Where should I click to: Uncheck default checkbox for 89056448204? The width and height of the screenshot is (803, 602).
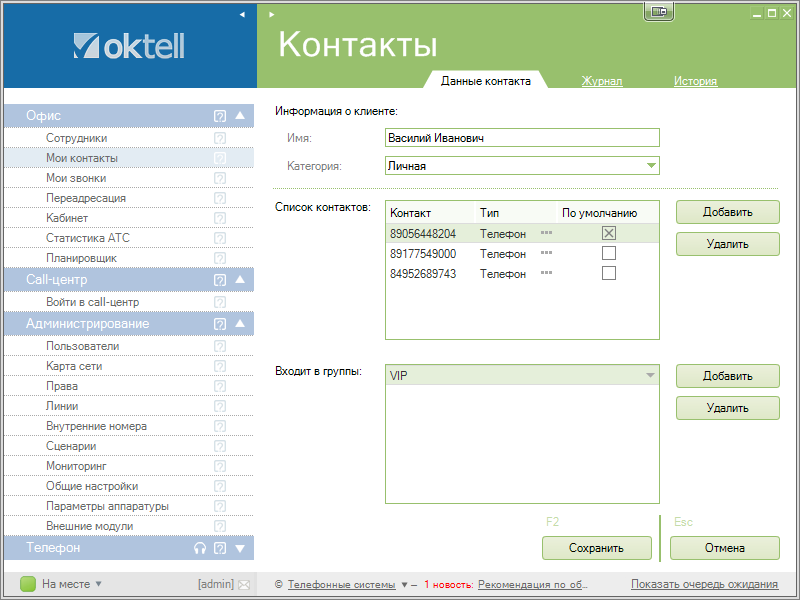point(608,233)
